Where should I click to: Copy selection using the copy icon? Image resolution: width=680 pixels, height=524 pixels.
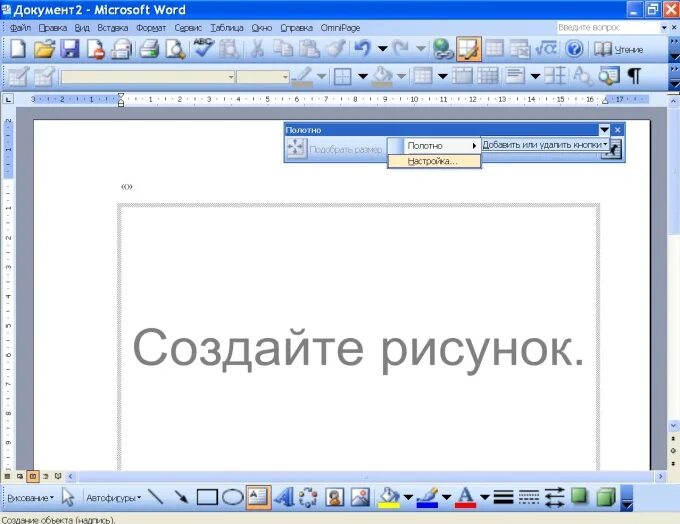click(283, 49)
